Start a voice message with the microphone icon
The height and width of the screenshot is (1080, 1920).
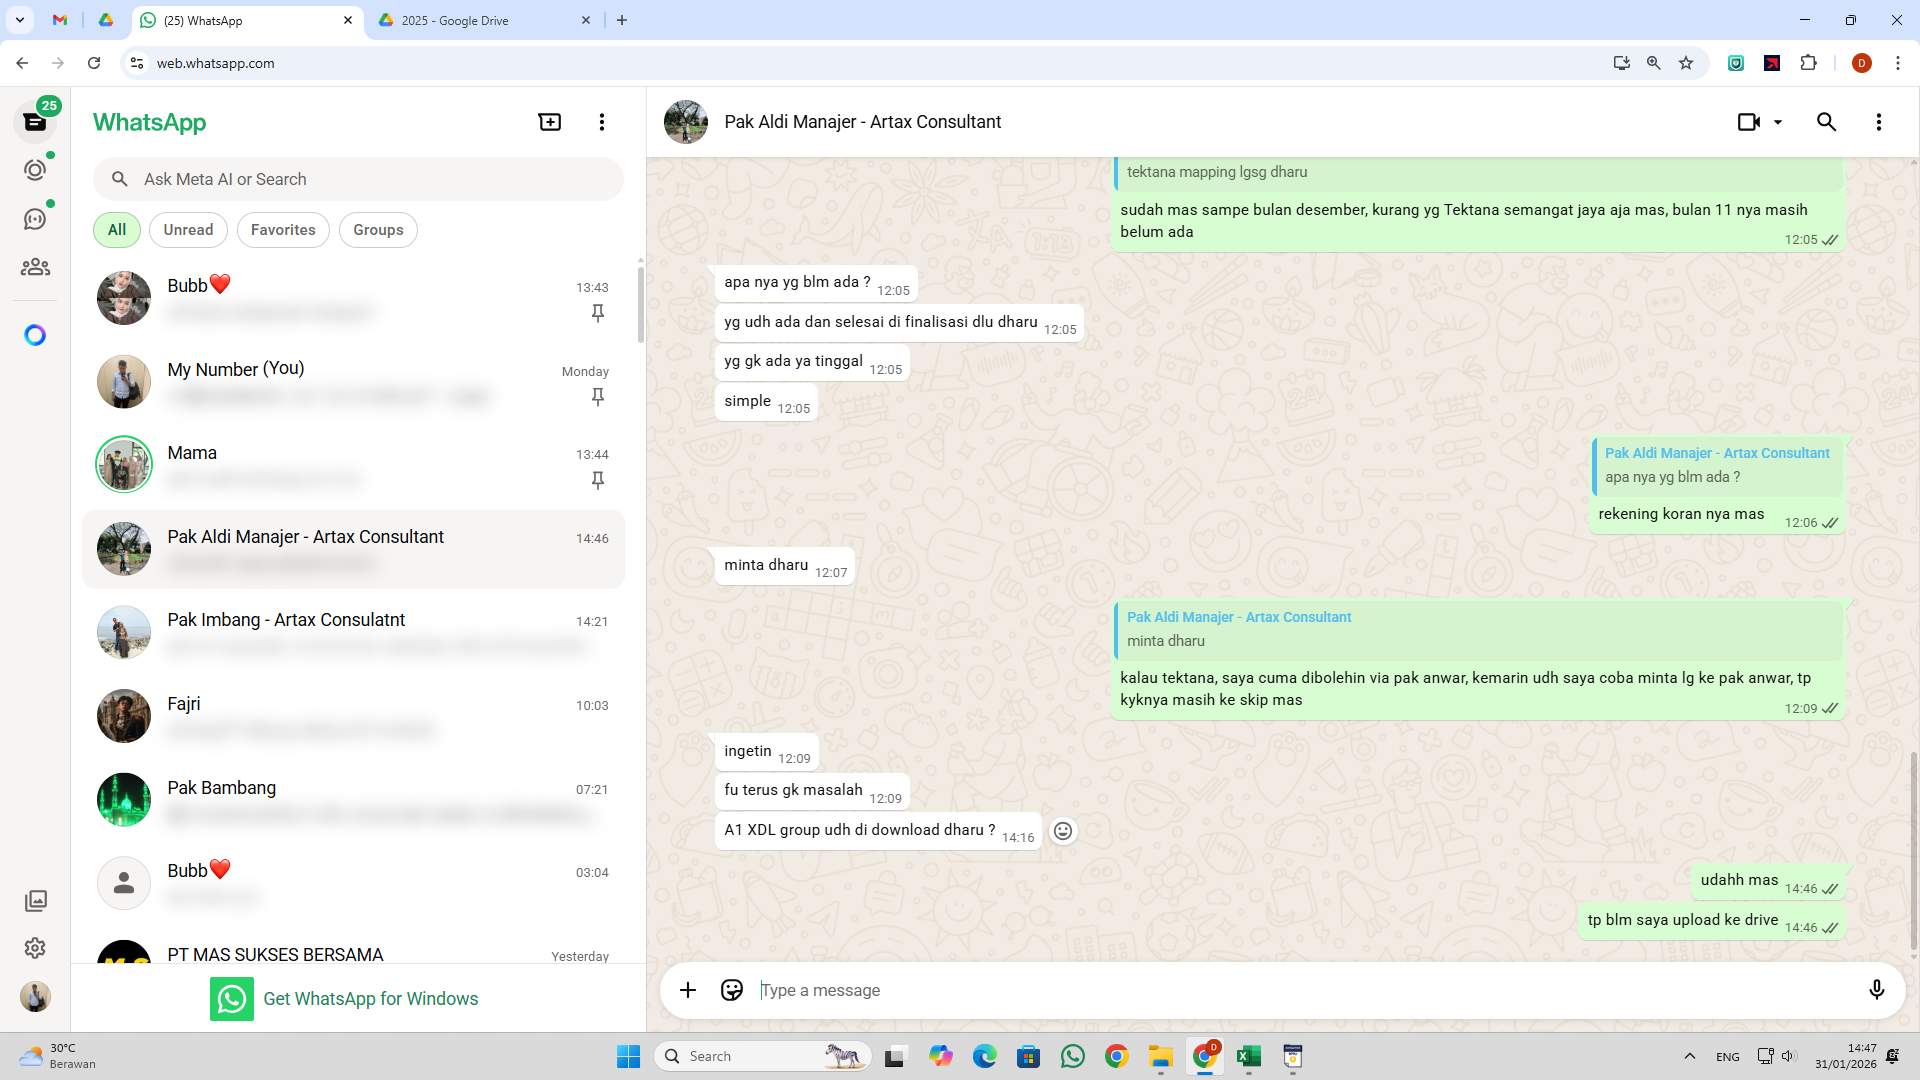(1877, 990)
